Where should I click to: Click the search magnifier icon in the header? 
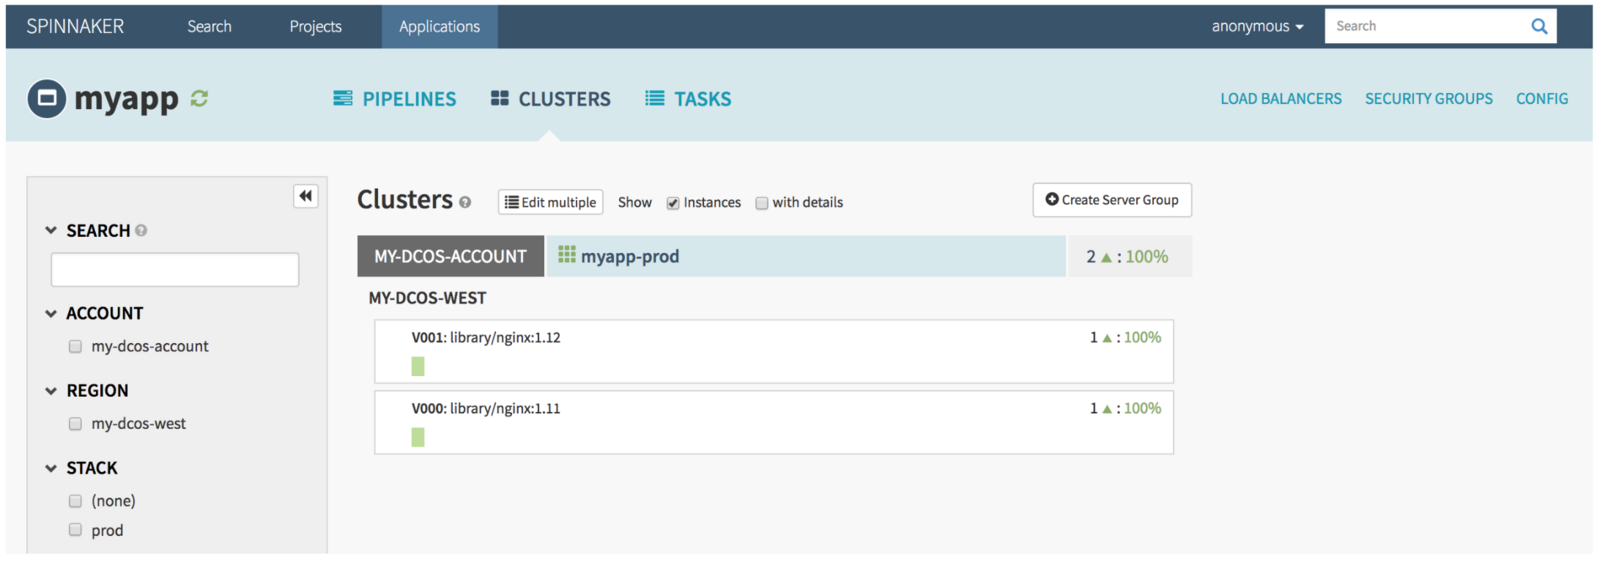pos(1539,26)
